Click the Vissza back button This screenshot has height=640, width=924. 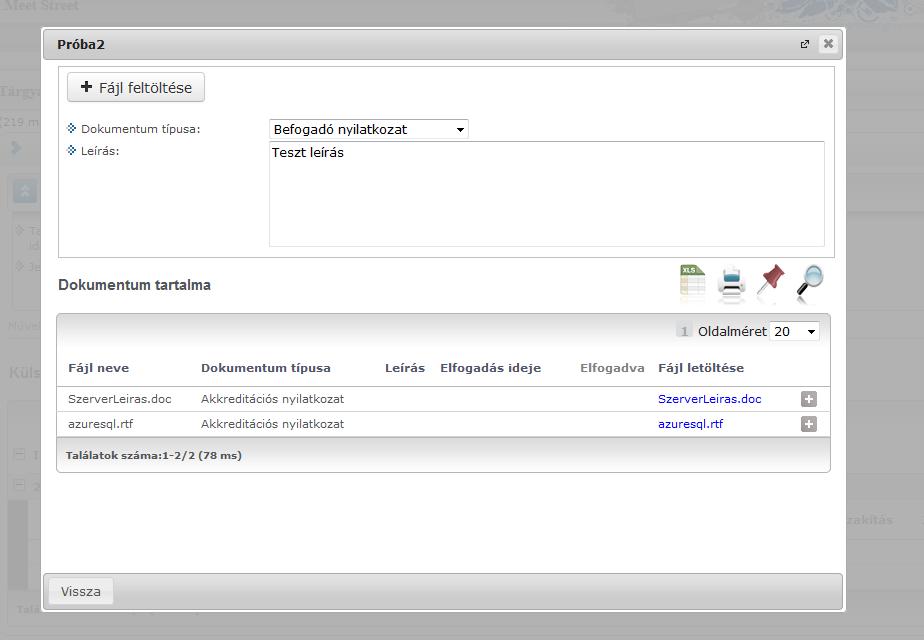(81, 591)
